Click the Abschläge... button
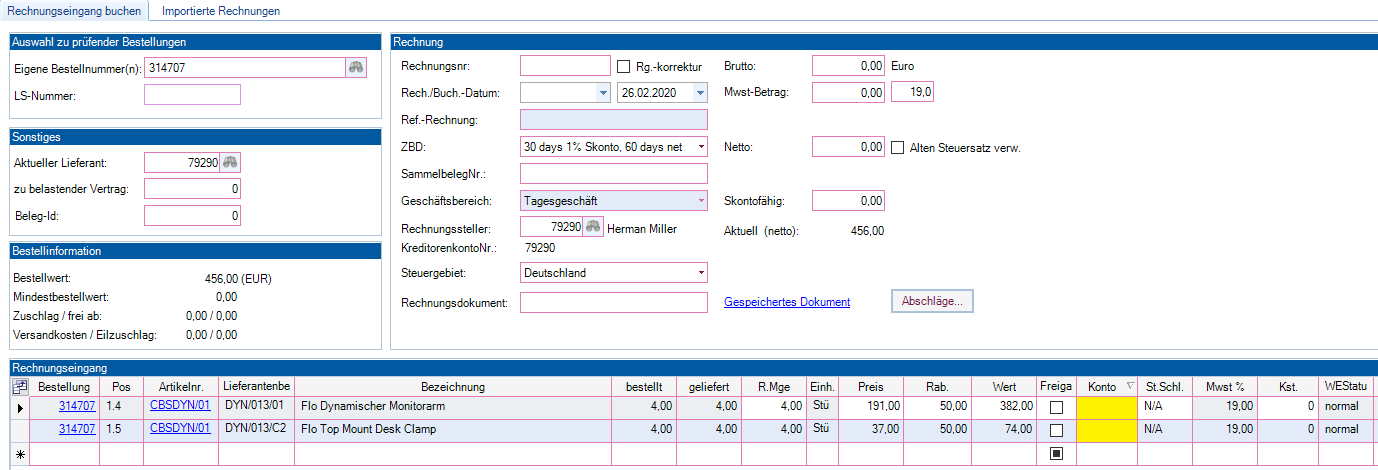The height and width of the screenshot is (470, 1378). 932,301
